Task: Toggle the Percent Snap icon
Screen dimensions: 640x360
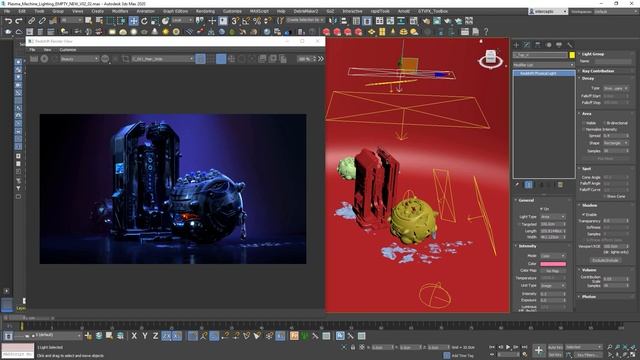Action: 257,21
